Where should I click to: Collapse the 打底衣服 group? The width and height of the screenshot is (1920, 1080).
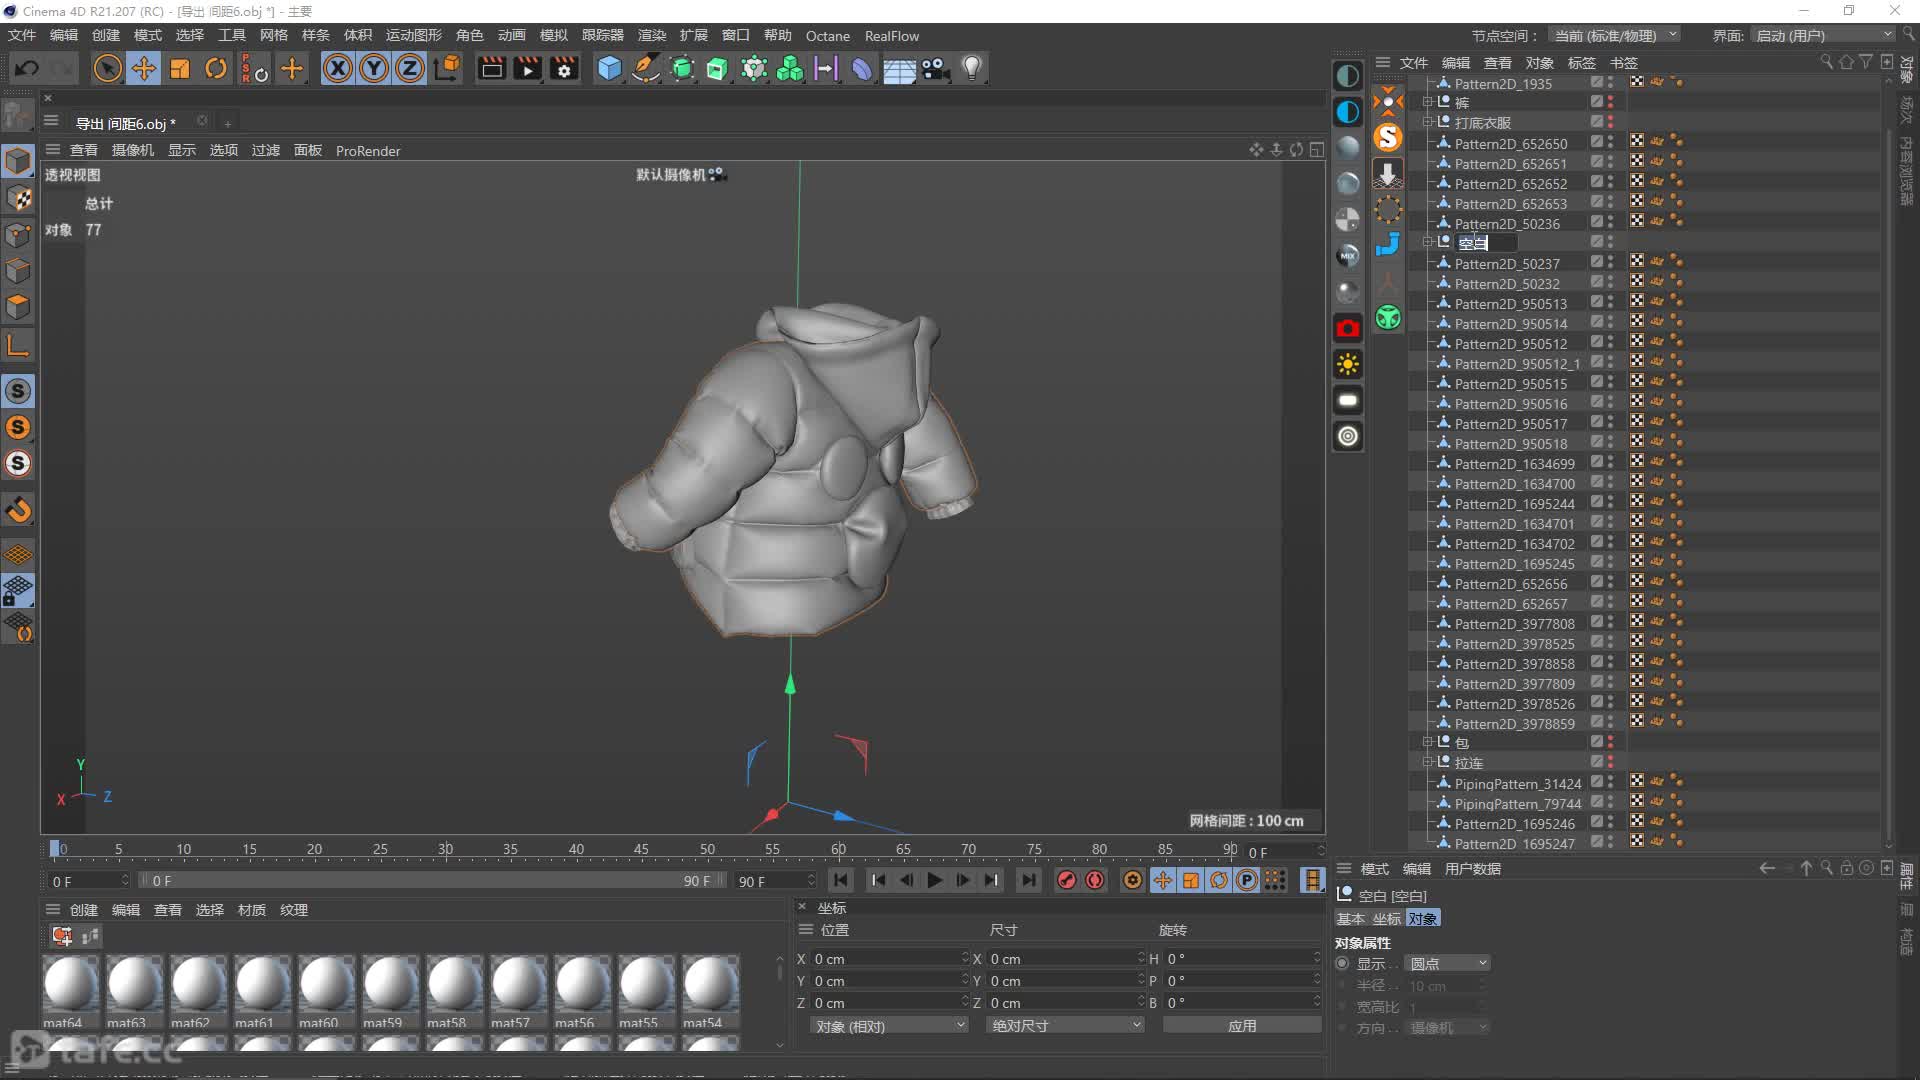pos(1427,122)
